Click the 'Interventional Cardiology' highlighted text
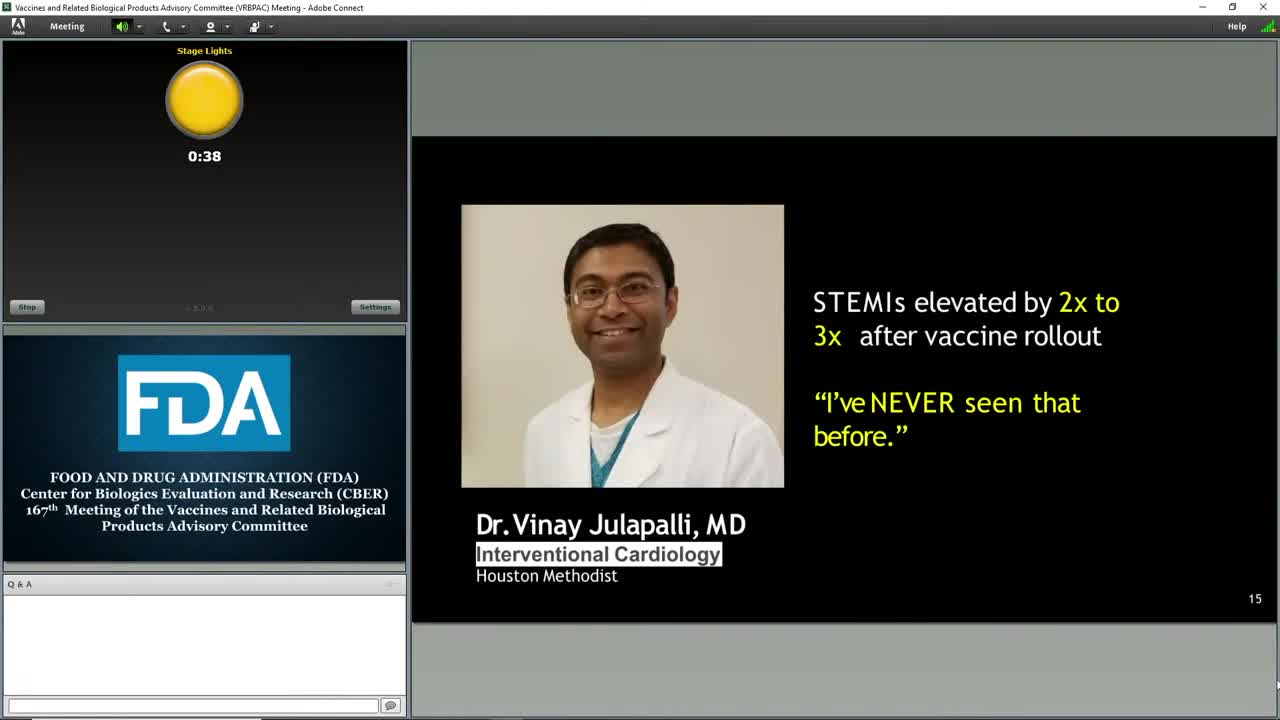 [x=598, y=554]
